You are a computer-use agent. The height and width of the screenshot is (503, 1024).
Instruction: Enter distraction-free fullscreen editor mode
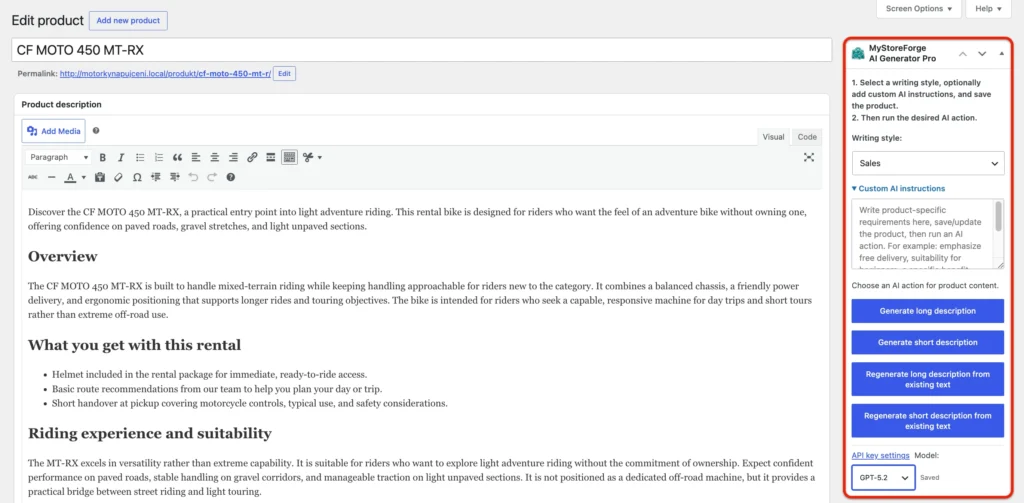click(x=809, y=157)
